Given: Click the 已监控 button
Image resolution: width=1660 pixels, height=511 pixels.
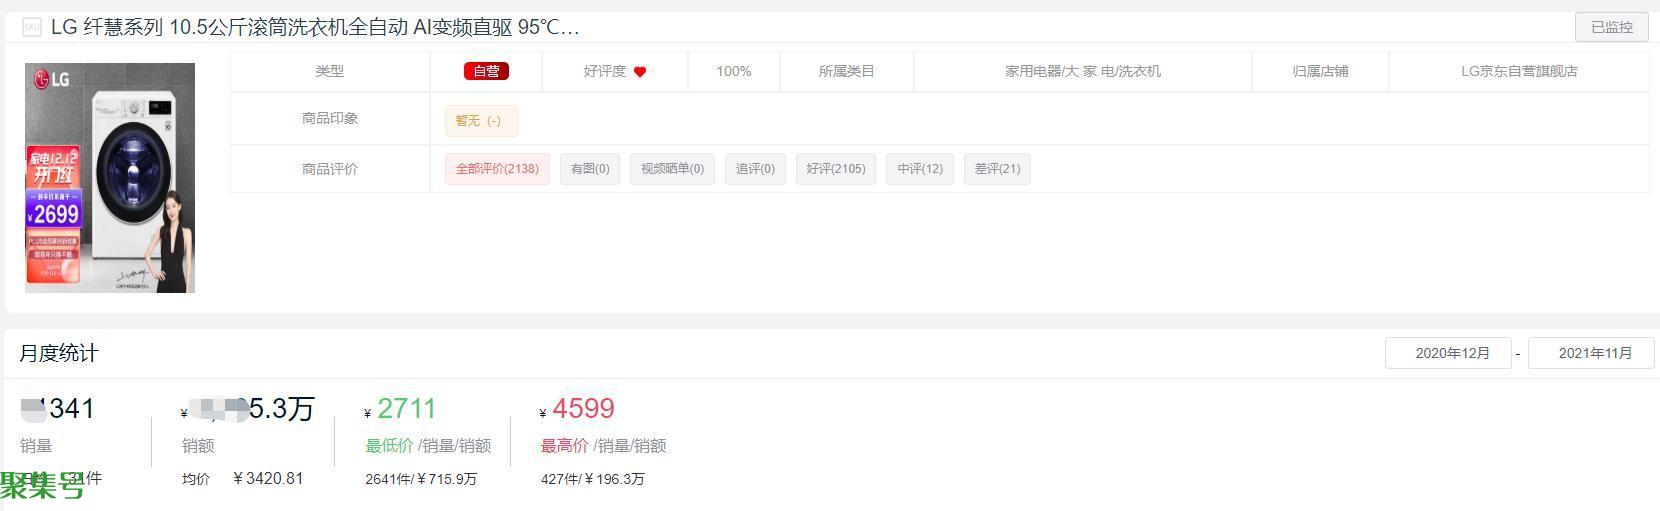Looking at the screenshot, I should click(1611, 27).
